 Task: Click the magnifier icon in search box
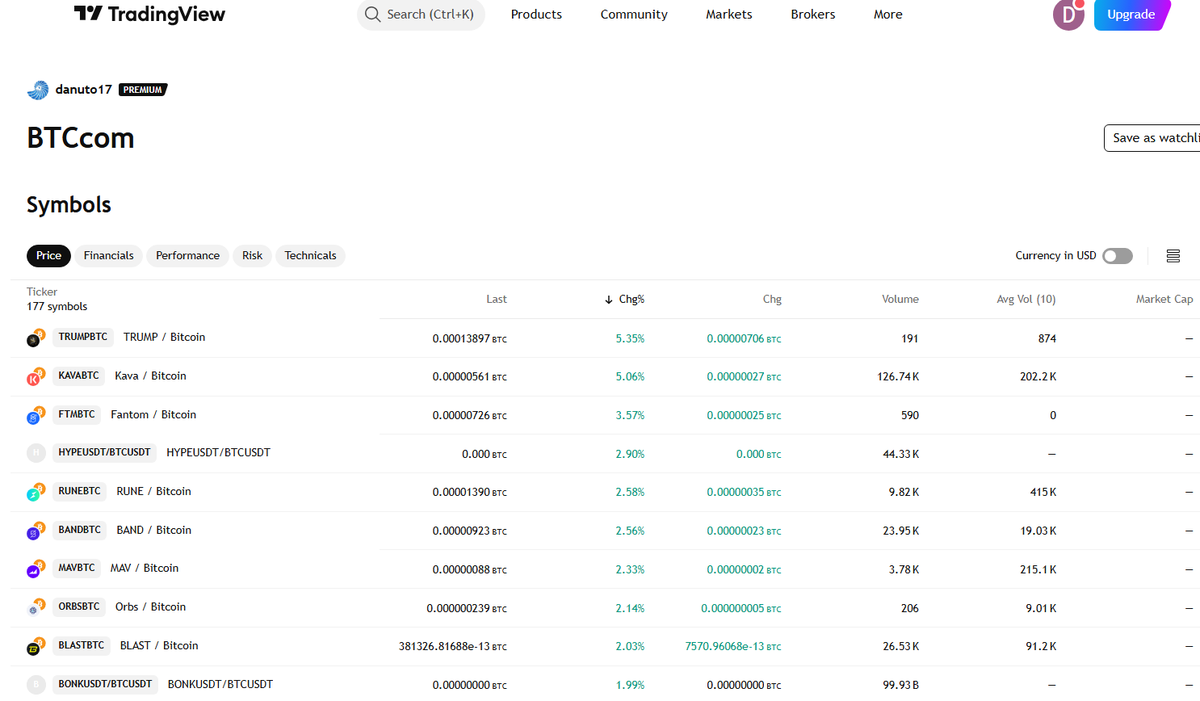[373, 14]
